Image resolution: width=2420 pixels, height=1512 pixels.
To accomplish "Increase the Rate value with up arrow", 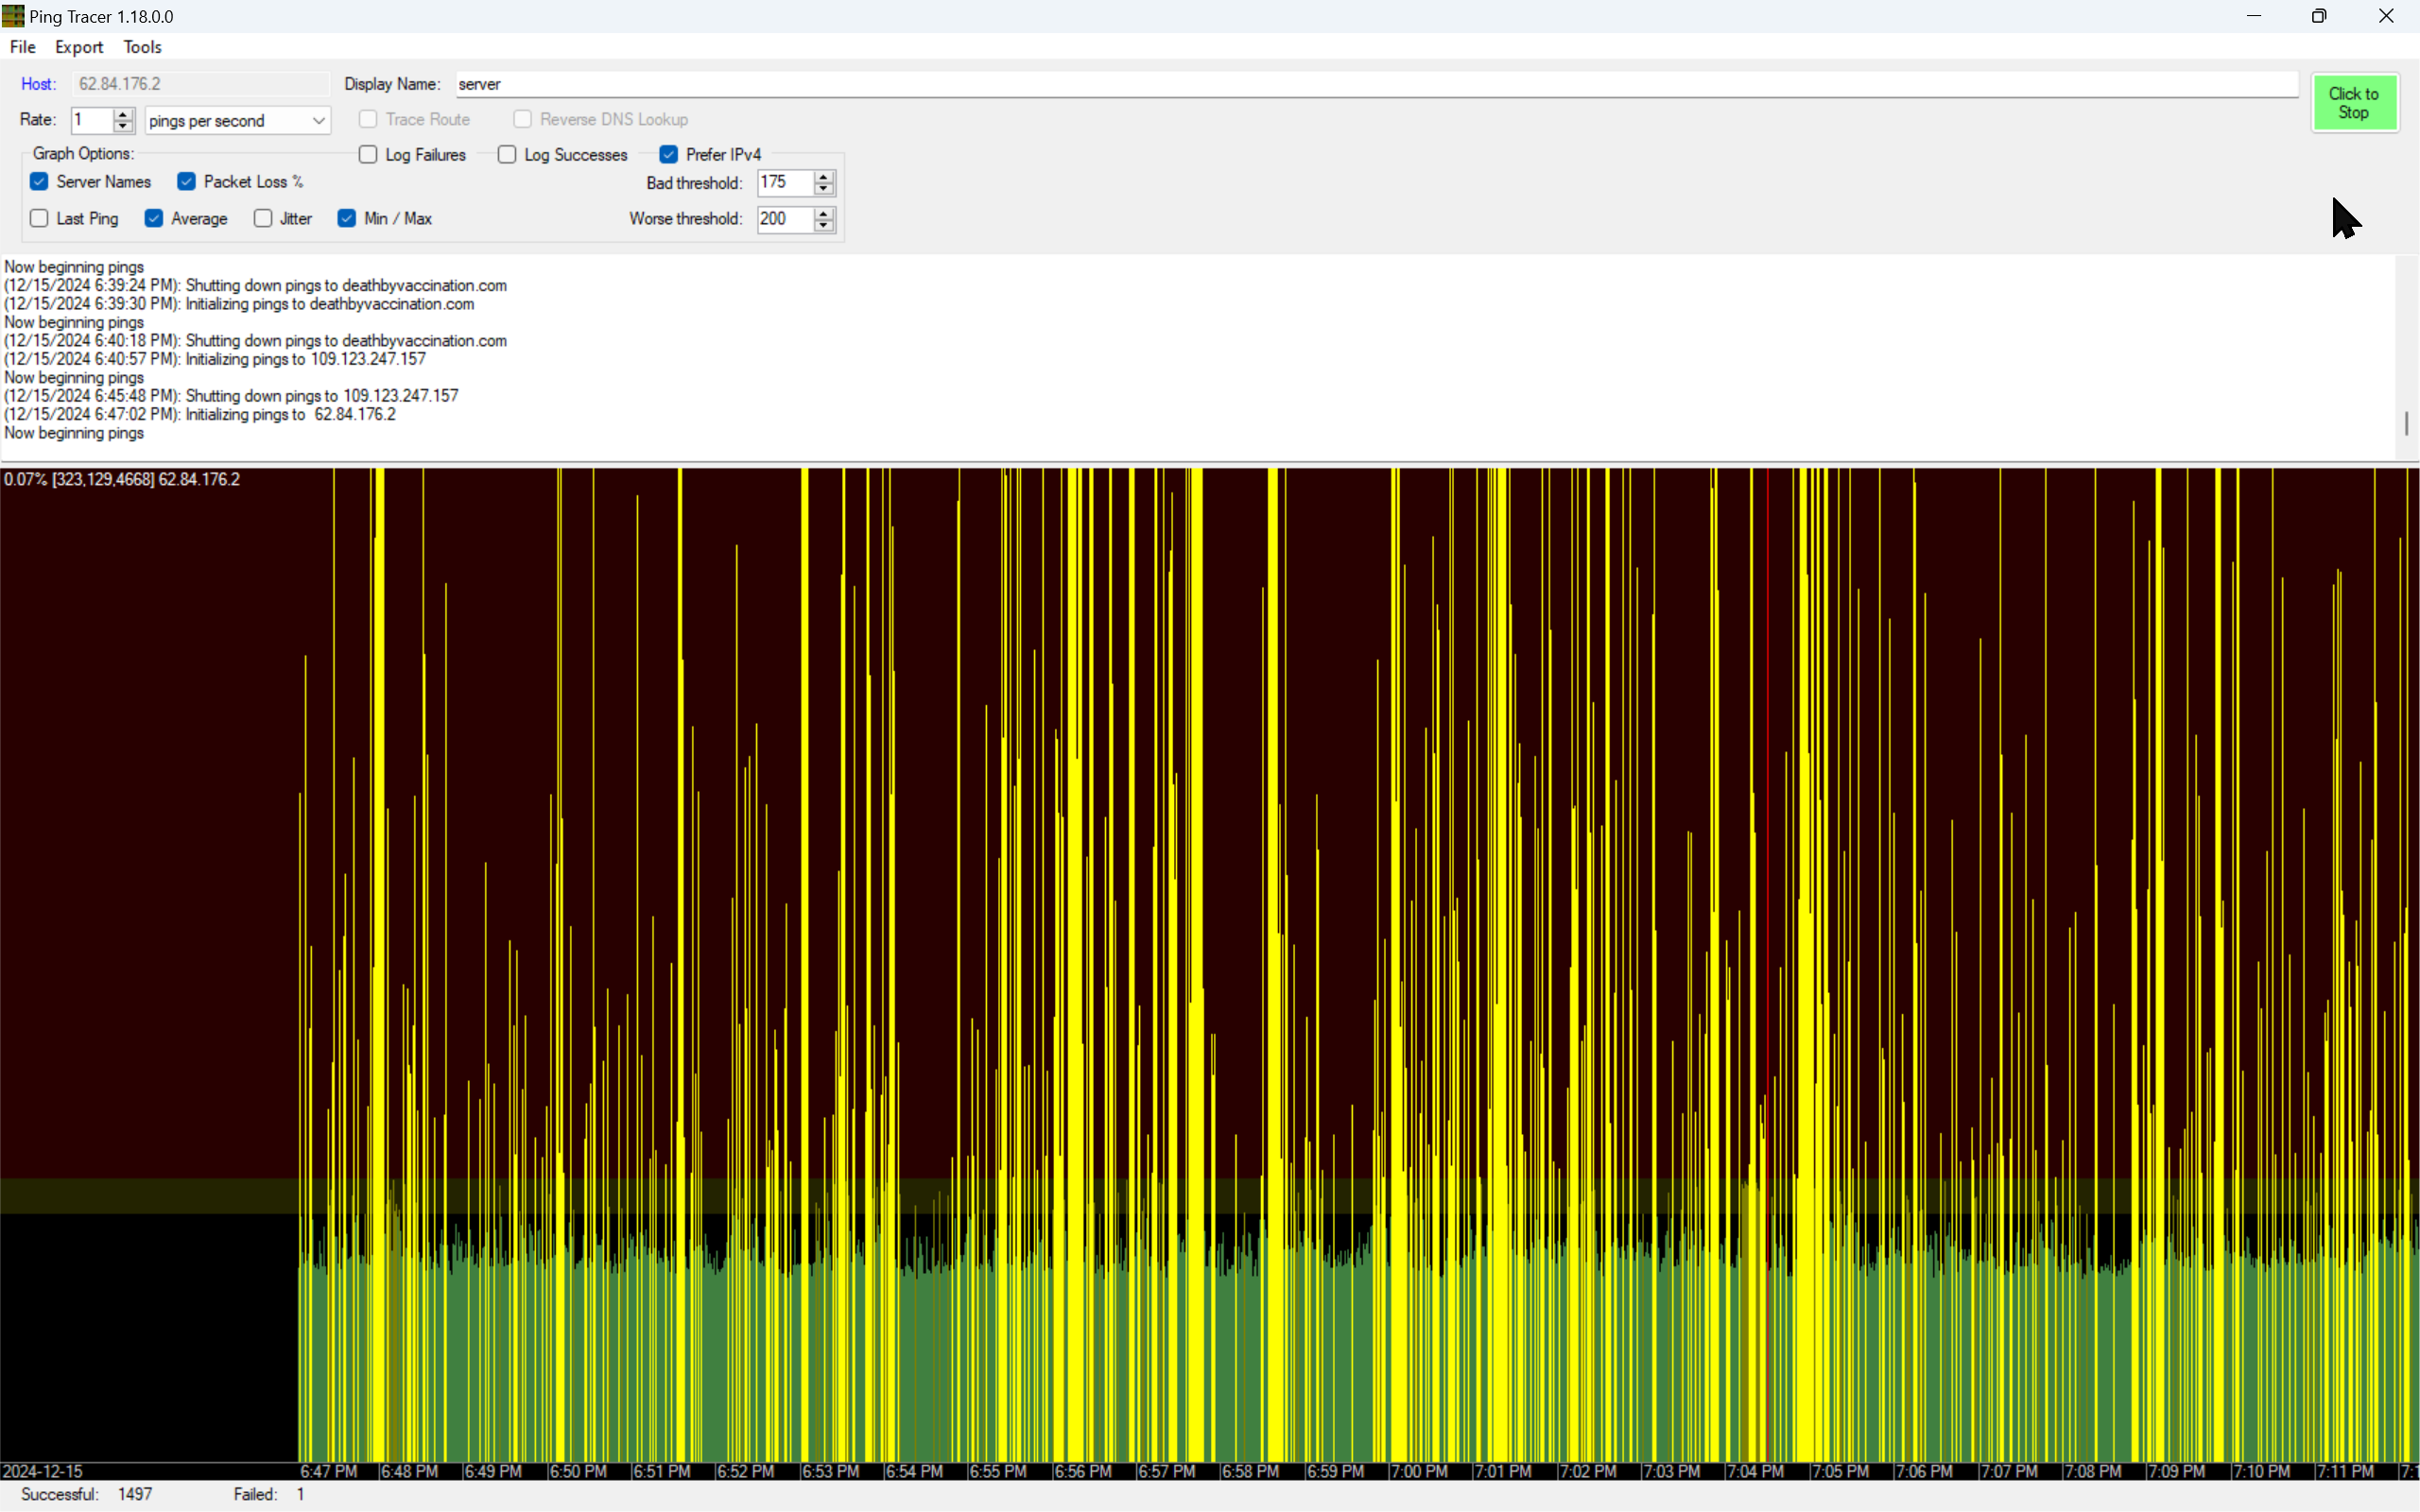I will click(123, 114).
